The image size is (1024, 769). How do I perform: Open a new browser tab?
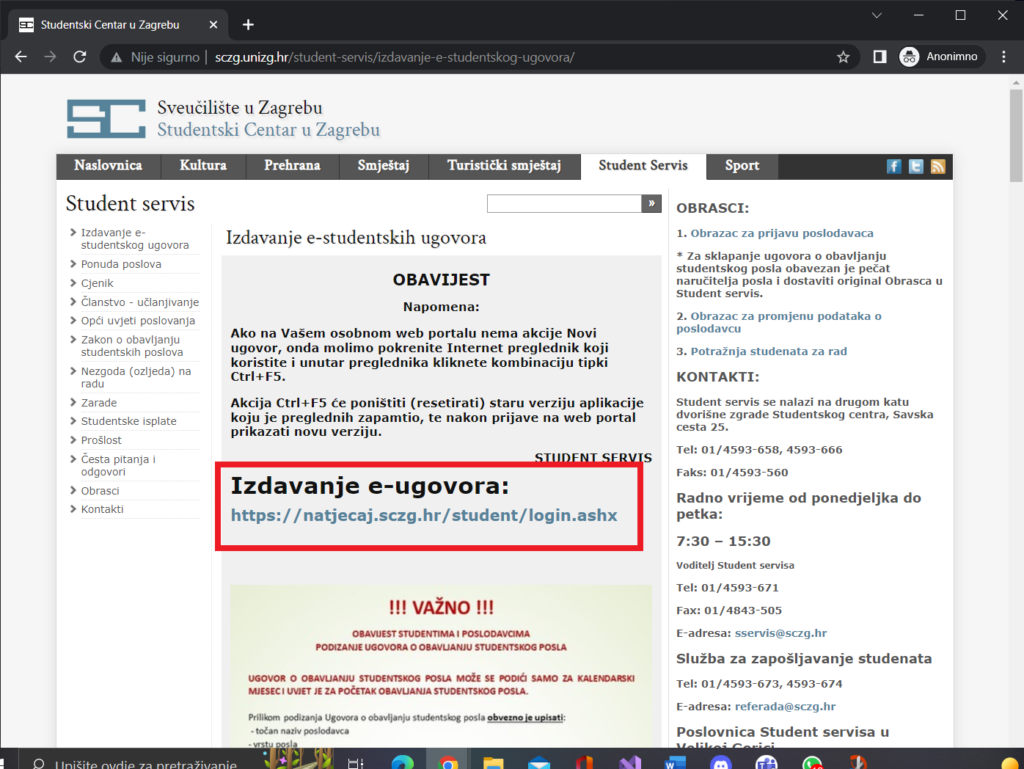click(248, 24)
